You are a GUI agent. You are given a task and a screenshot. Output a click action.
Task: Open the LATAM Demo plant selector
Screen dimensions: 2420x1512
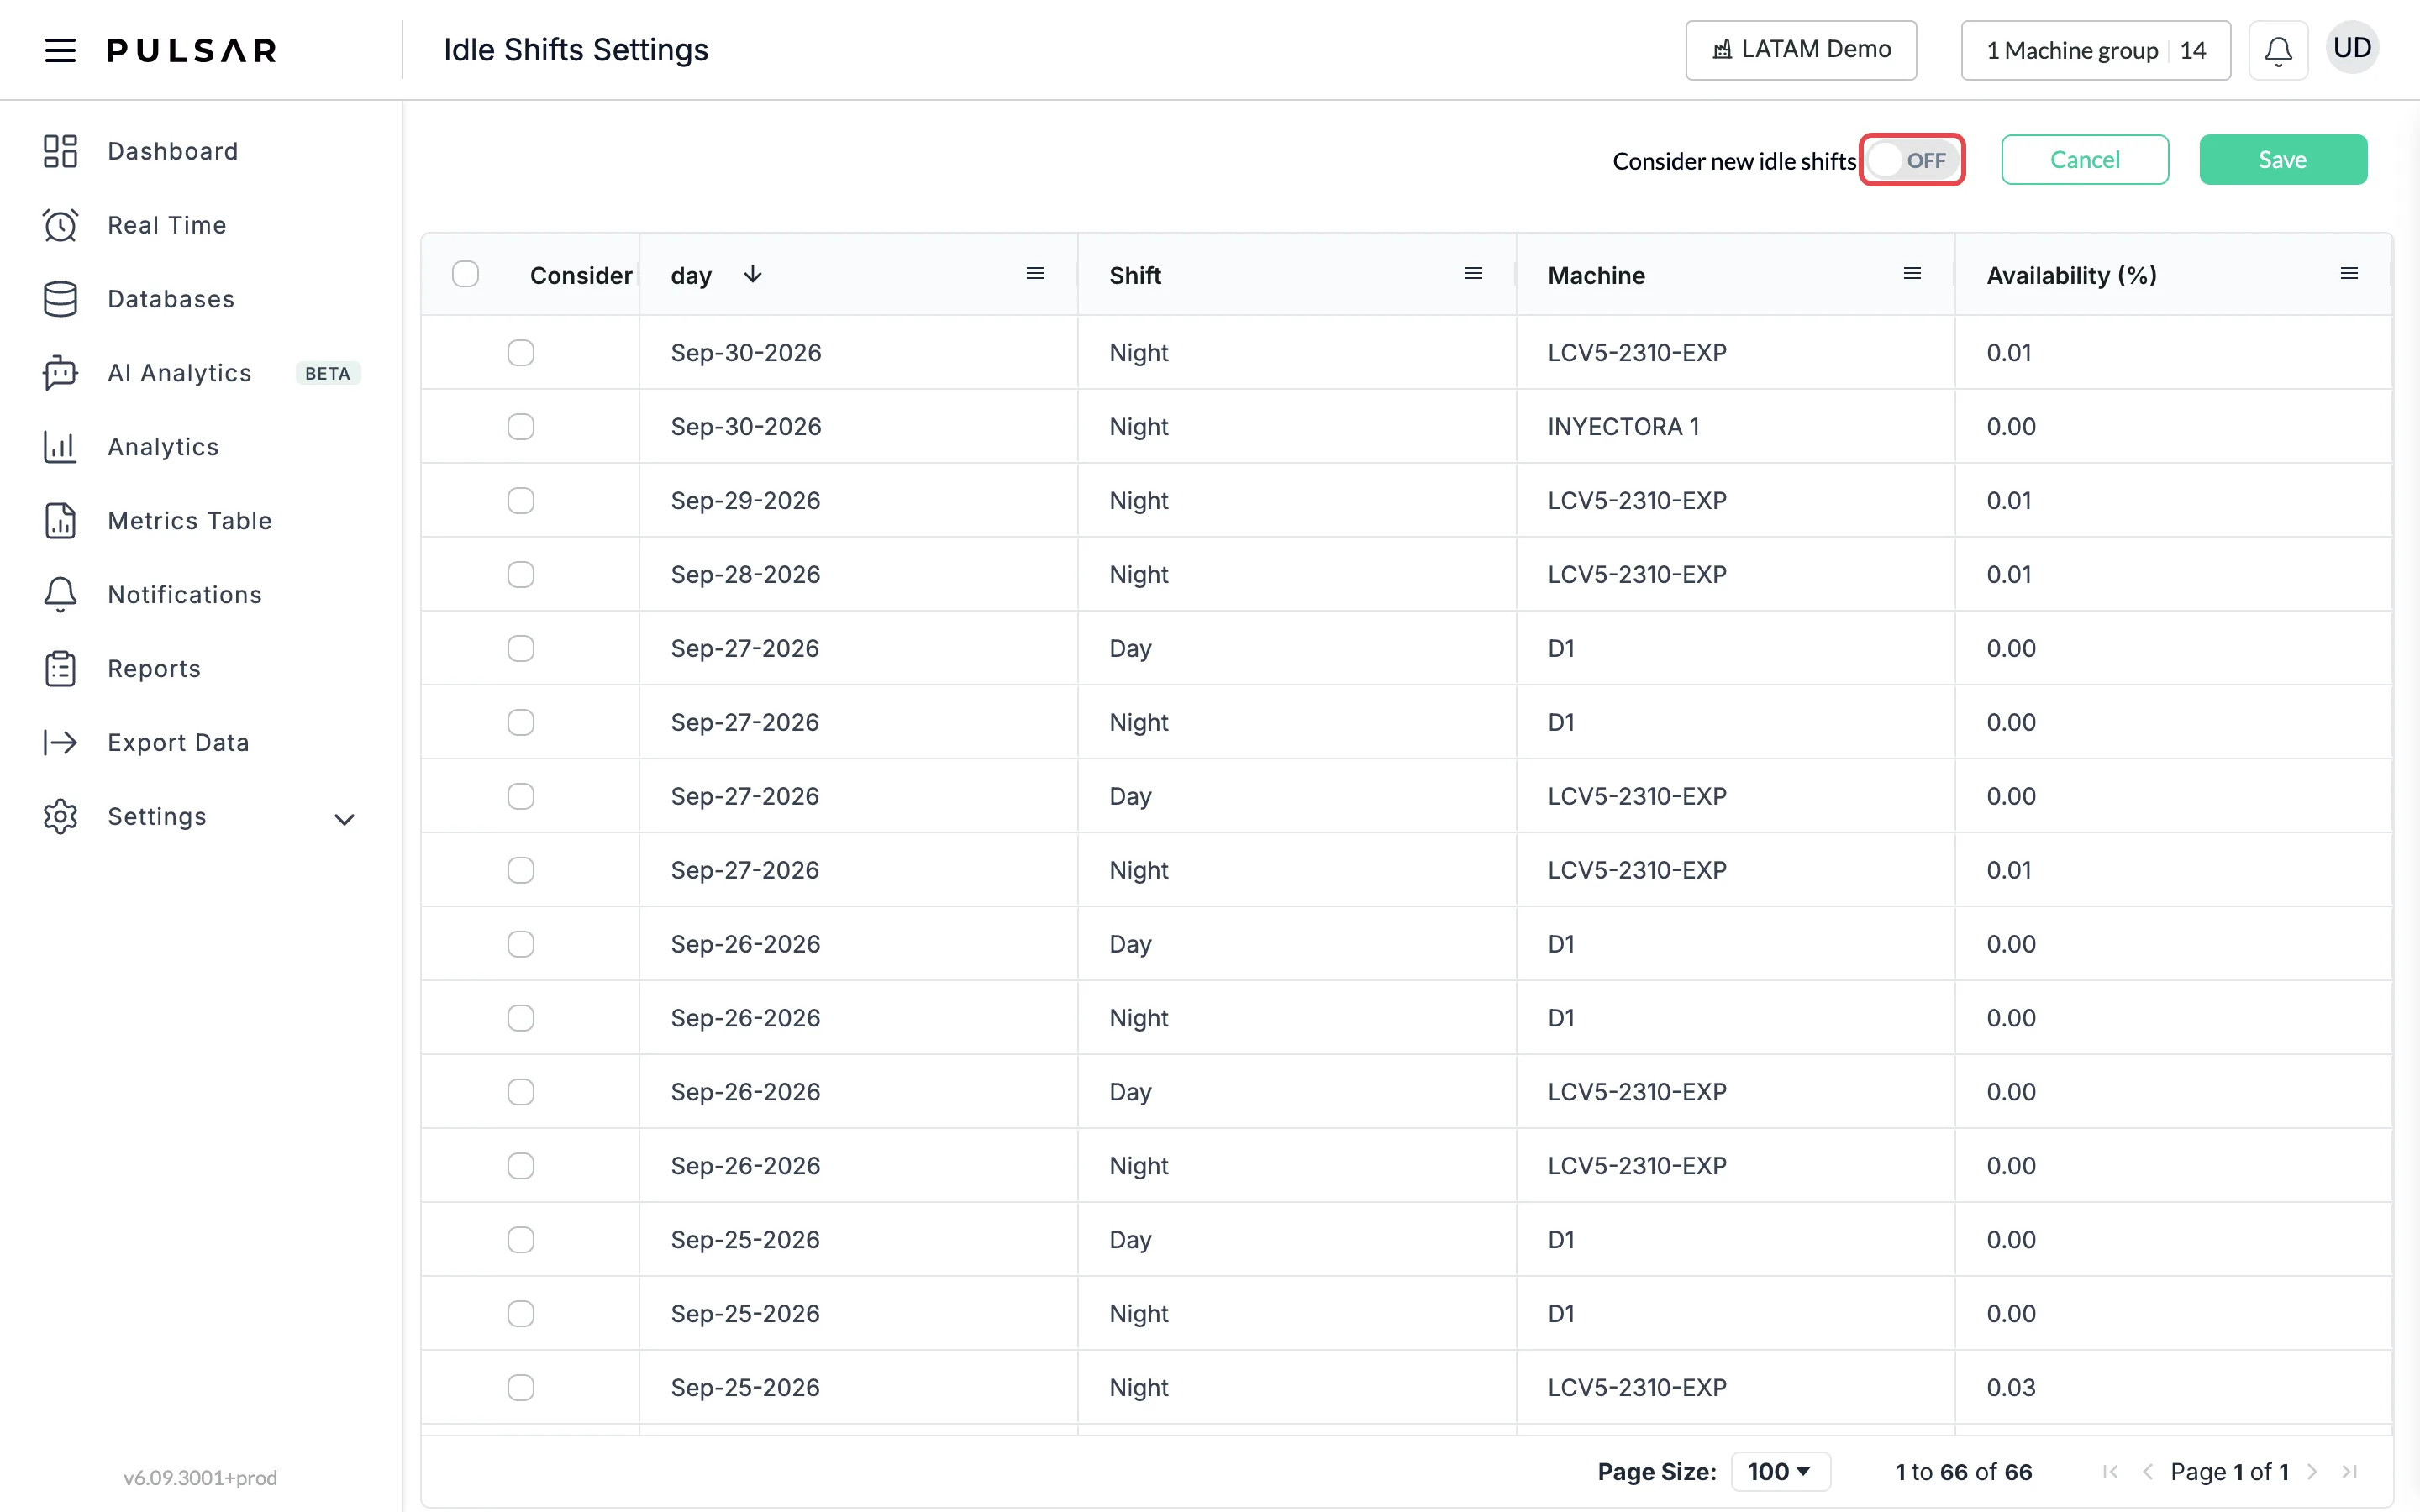tap(1800, 50)
